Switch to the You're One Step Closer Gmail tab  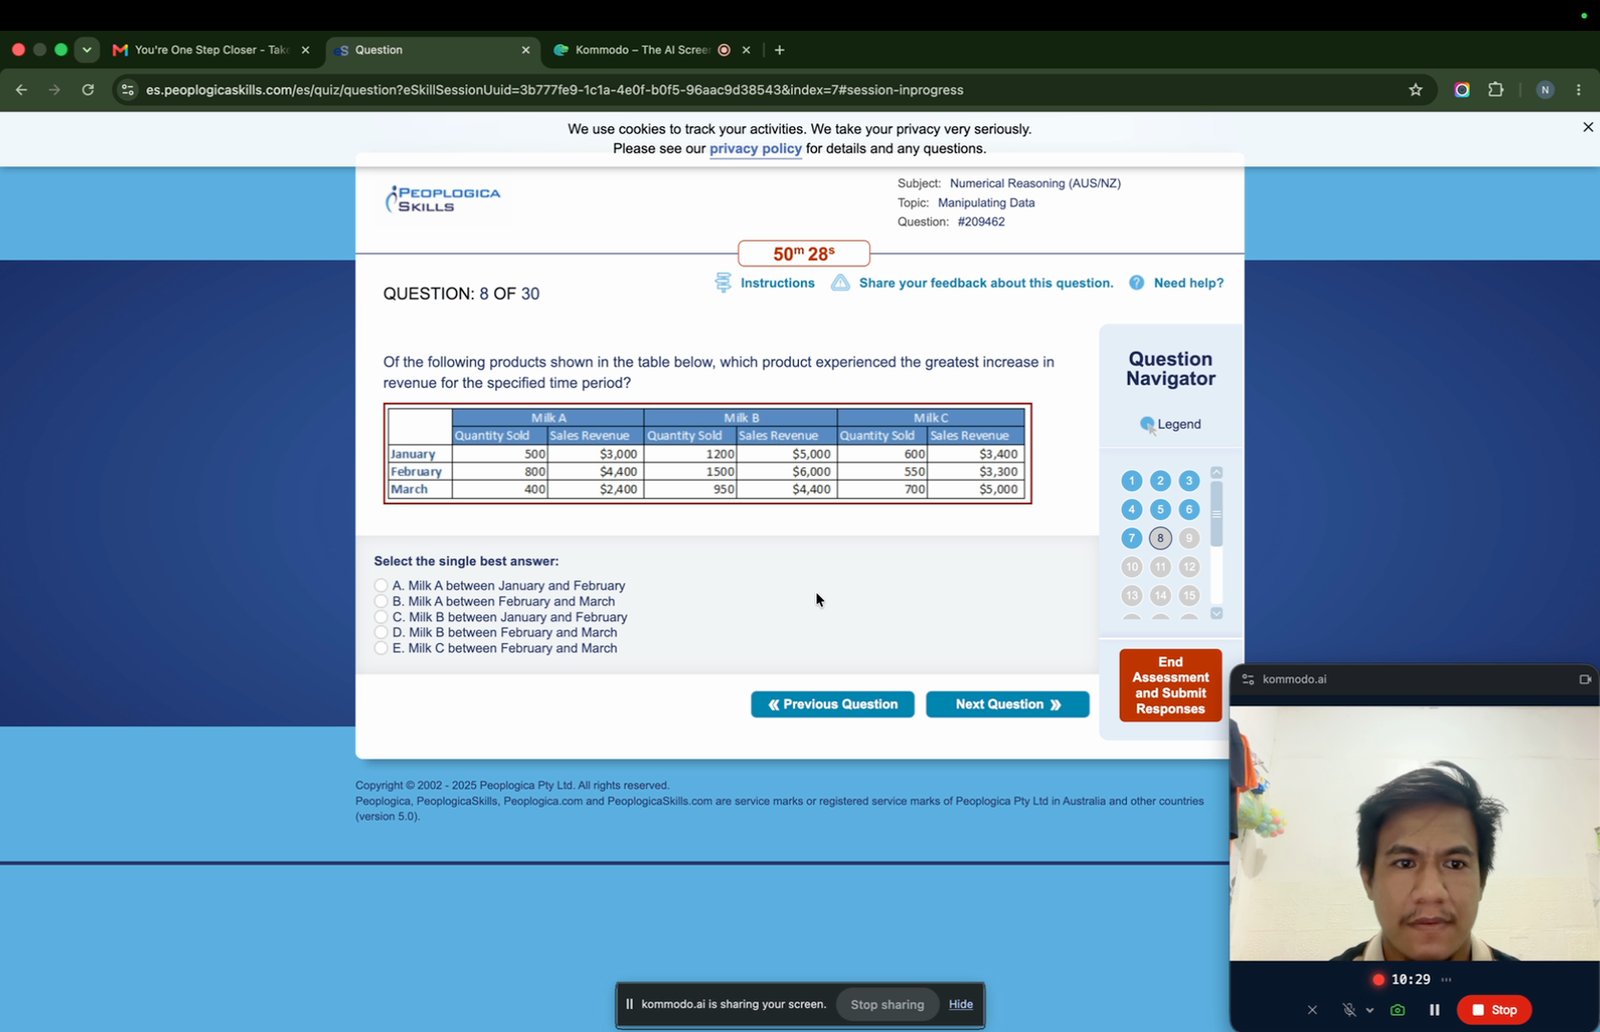212,50
